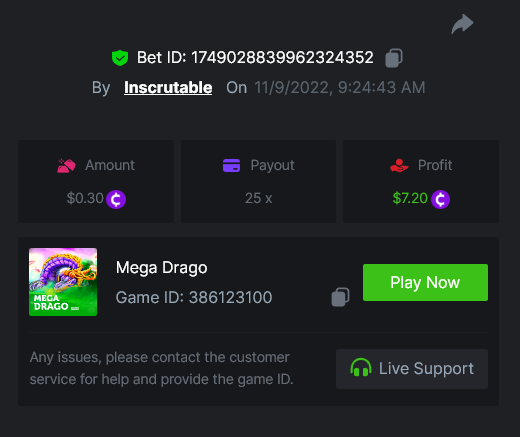
Task: Click the Amount pink gems icon
Action: tap(66, 165)
